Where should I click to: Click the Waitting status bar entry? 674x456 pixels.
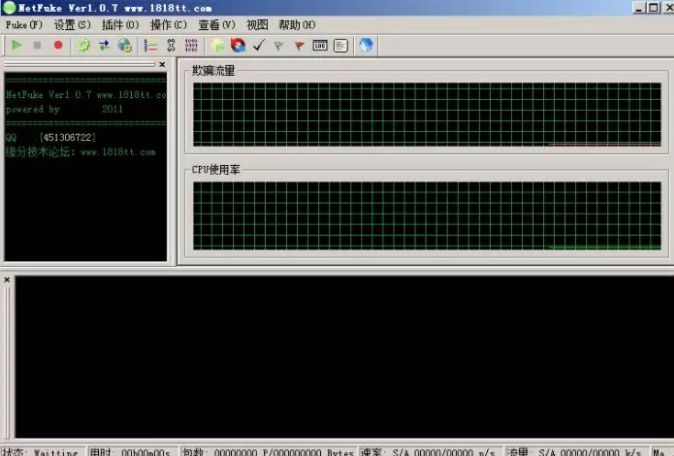point(42,452)
